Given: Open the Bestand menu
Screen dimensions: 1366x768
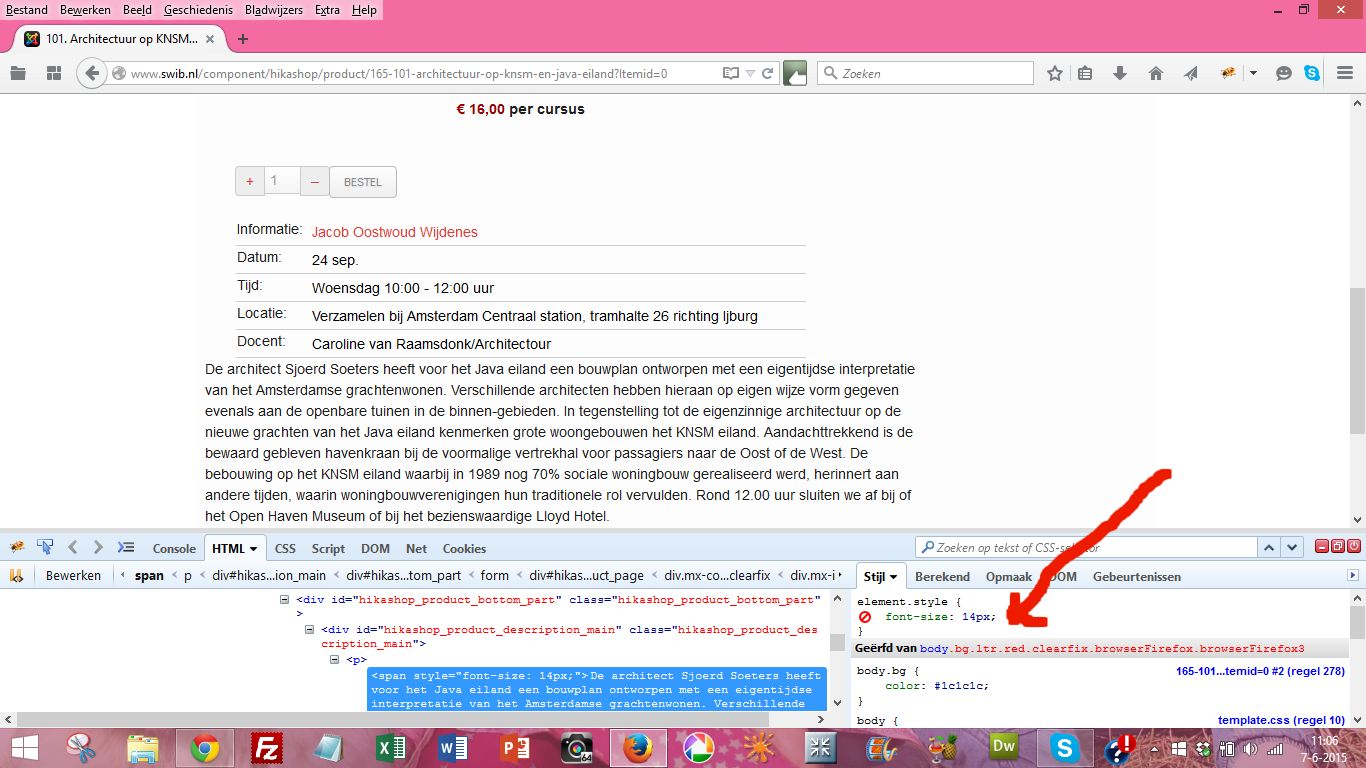Looking at the screenshot, I should tap(27, 10).
